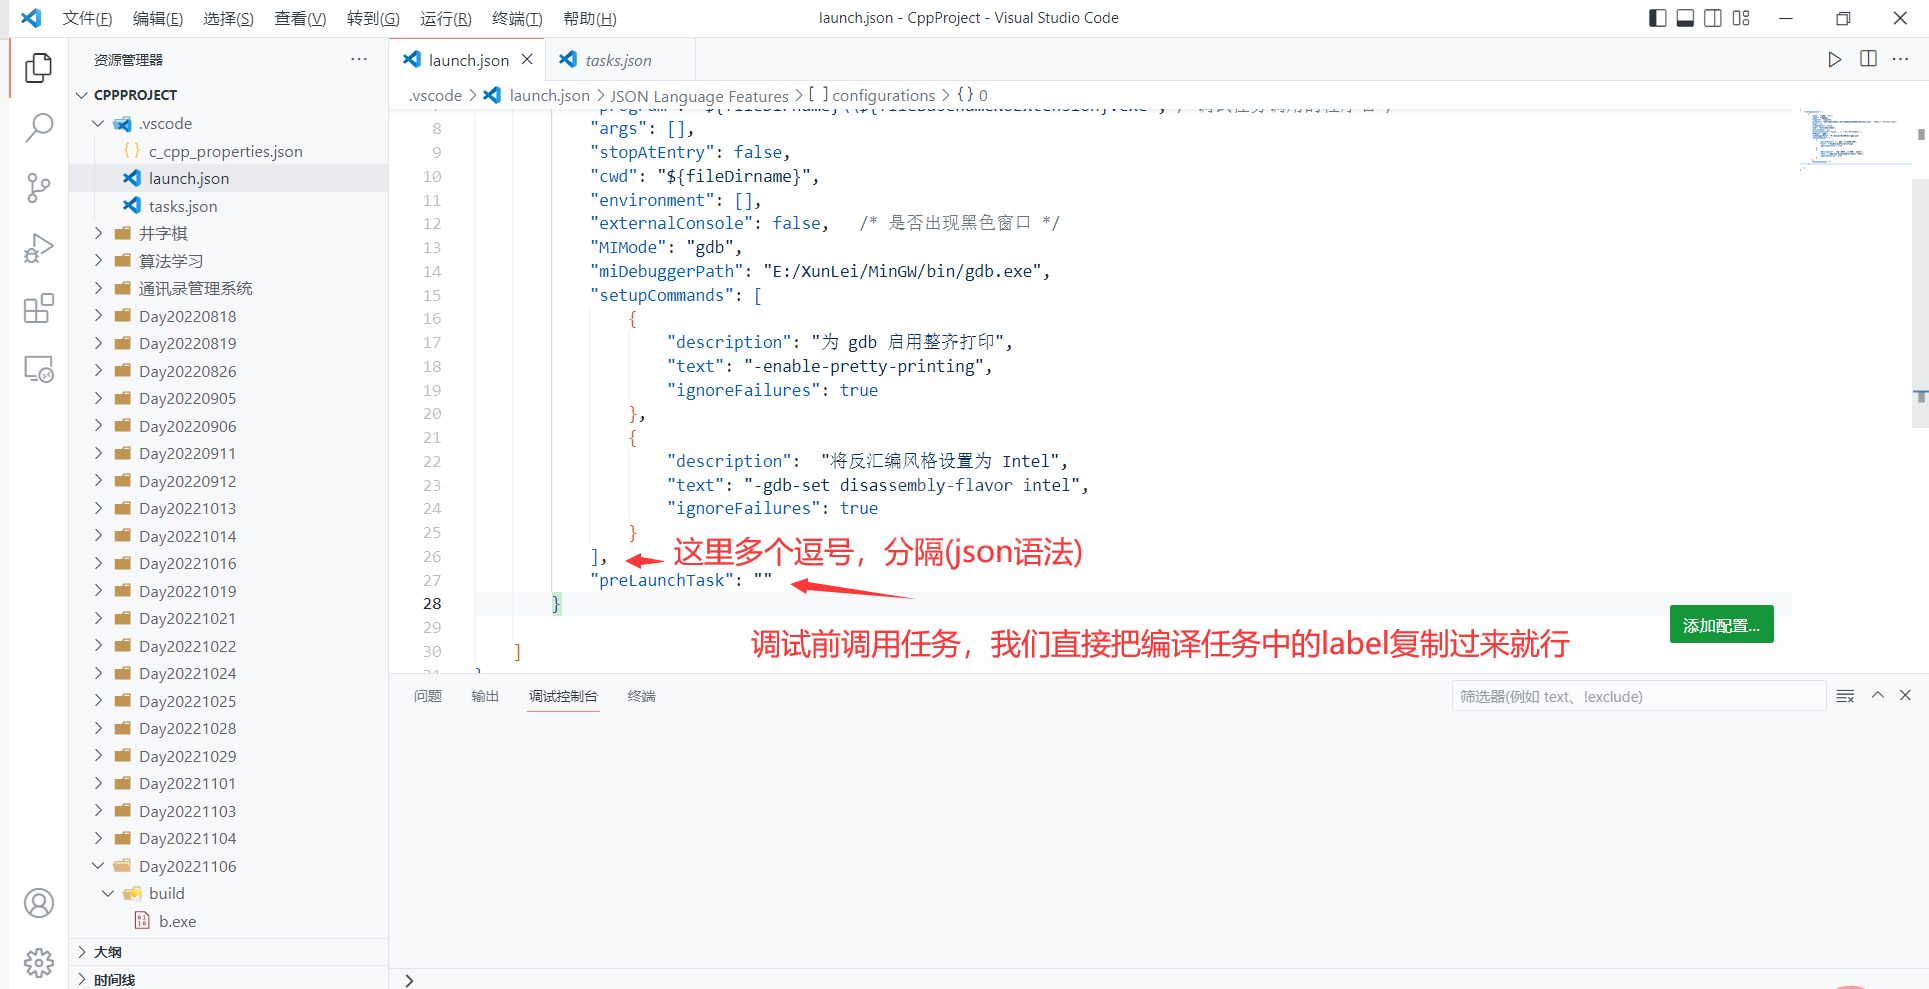Open Remote Explorer icon in activity bar
The height and width of the screenshot is (989, 1929).
click(38, 369)
